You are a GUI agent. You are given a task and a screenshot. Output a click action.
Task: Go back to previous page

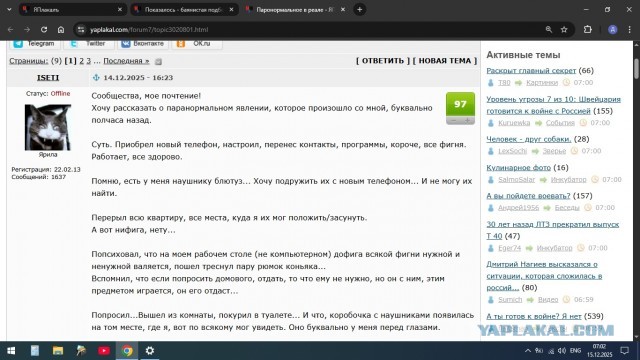(10, 29)
